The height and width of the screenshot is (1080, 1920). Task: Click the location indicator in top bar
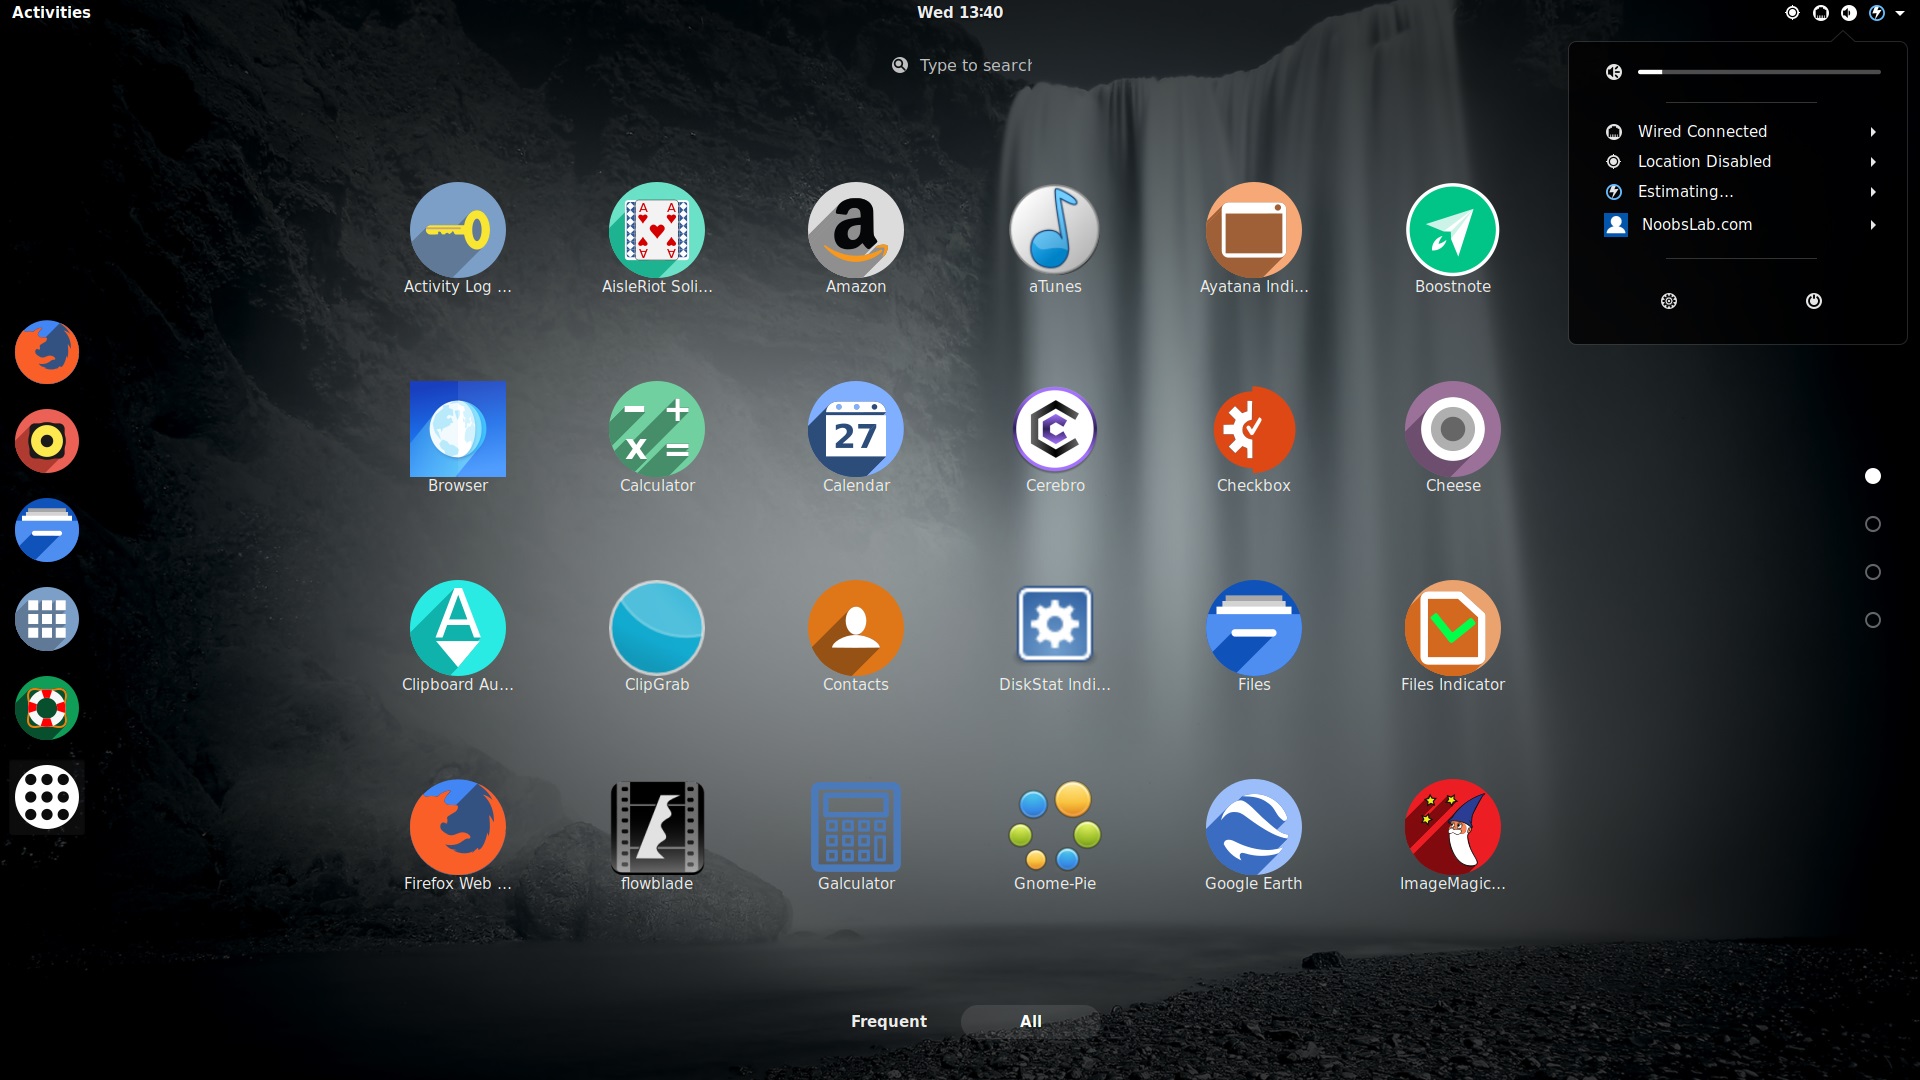click(x=1792, y=13)
